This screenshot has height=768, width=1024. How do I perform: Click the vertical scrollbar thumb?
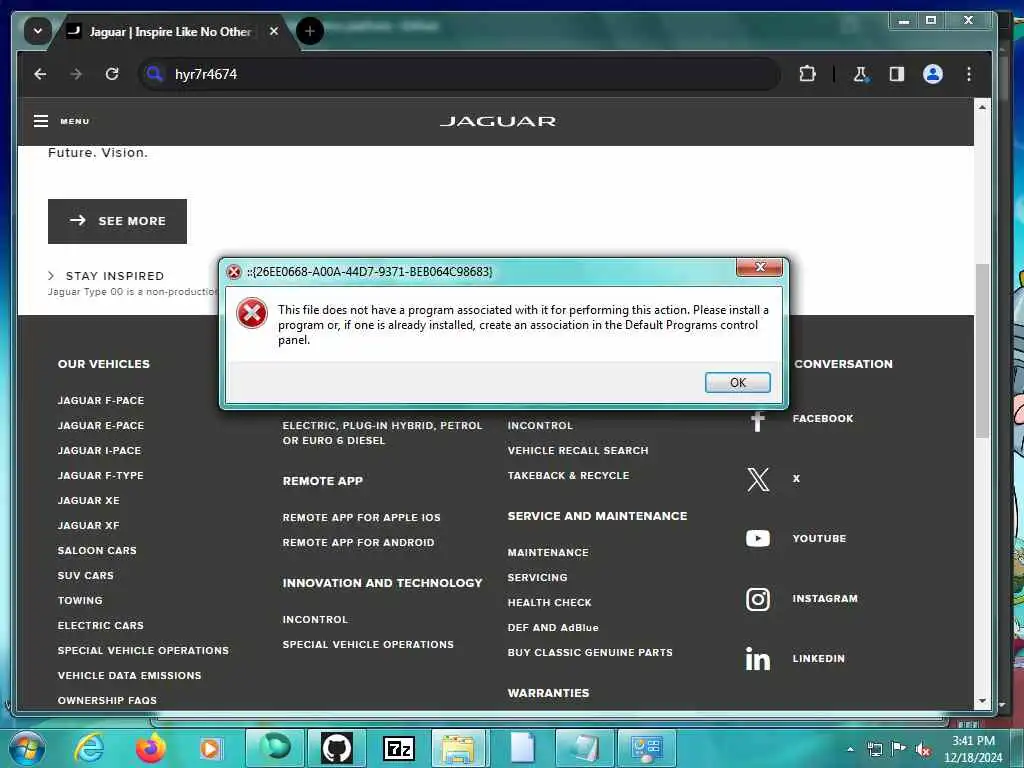pyautogui.click(x=982, y=351)
